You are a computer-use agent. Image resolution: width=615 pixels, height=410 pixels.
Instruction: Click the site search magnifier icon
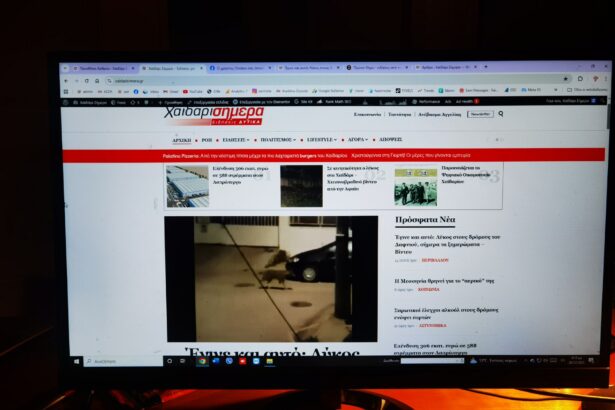coord(501,114)
